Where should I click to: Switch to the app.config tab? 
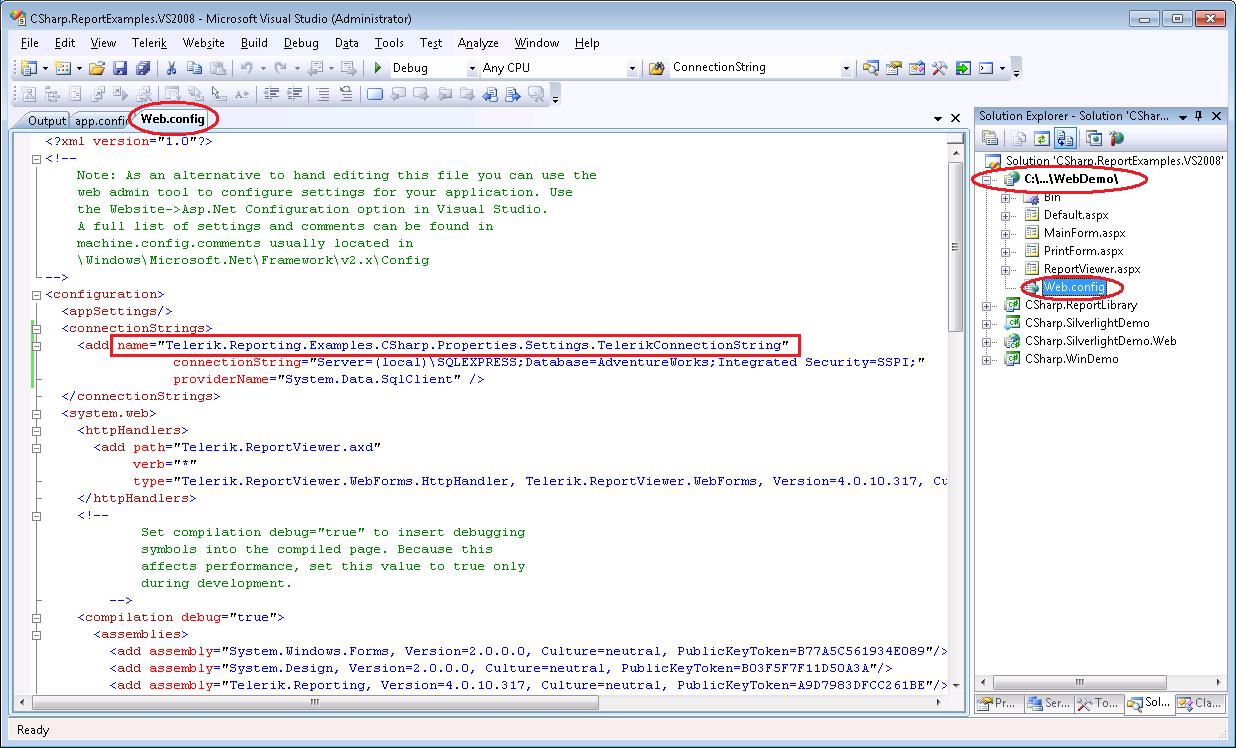coord(101,121)
